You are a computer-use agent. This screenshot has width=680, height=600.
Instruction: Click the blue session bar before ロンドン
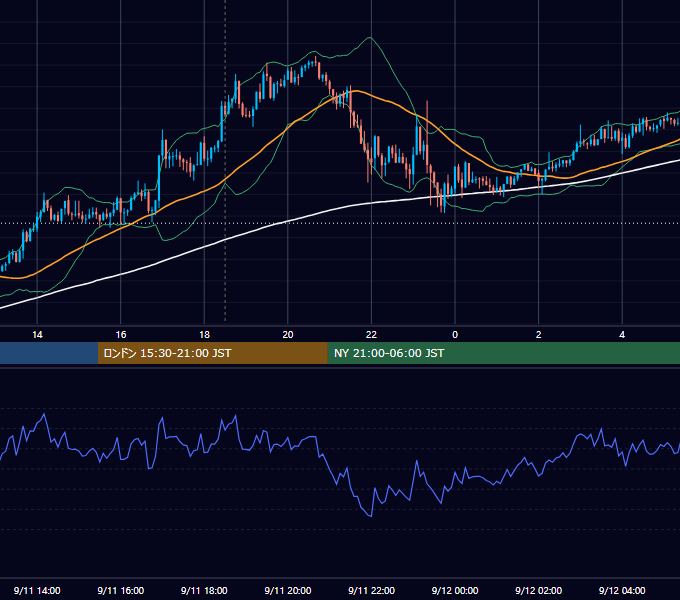point(49,353)
